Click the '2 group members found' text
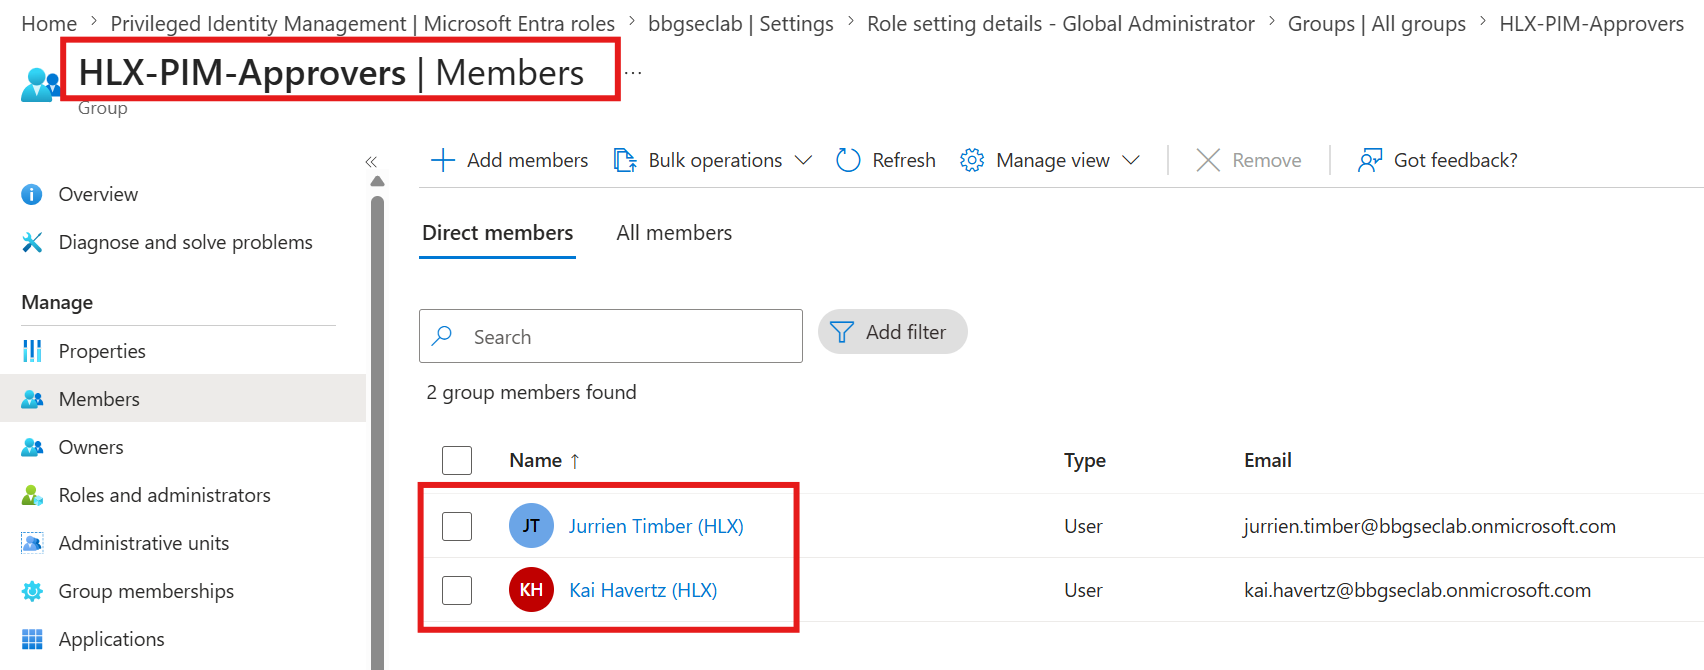This screenshot has width=1704, height=670. coord(531,392)
